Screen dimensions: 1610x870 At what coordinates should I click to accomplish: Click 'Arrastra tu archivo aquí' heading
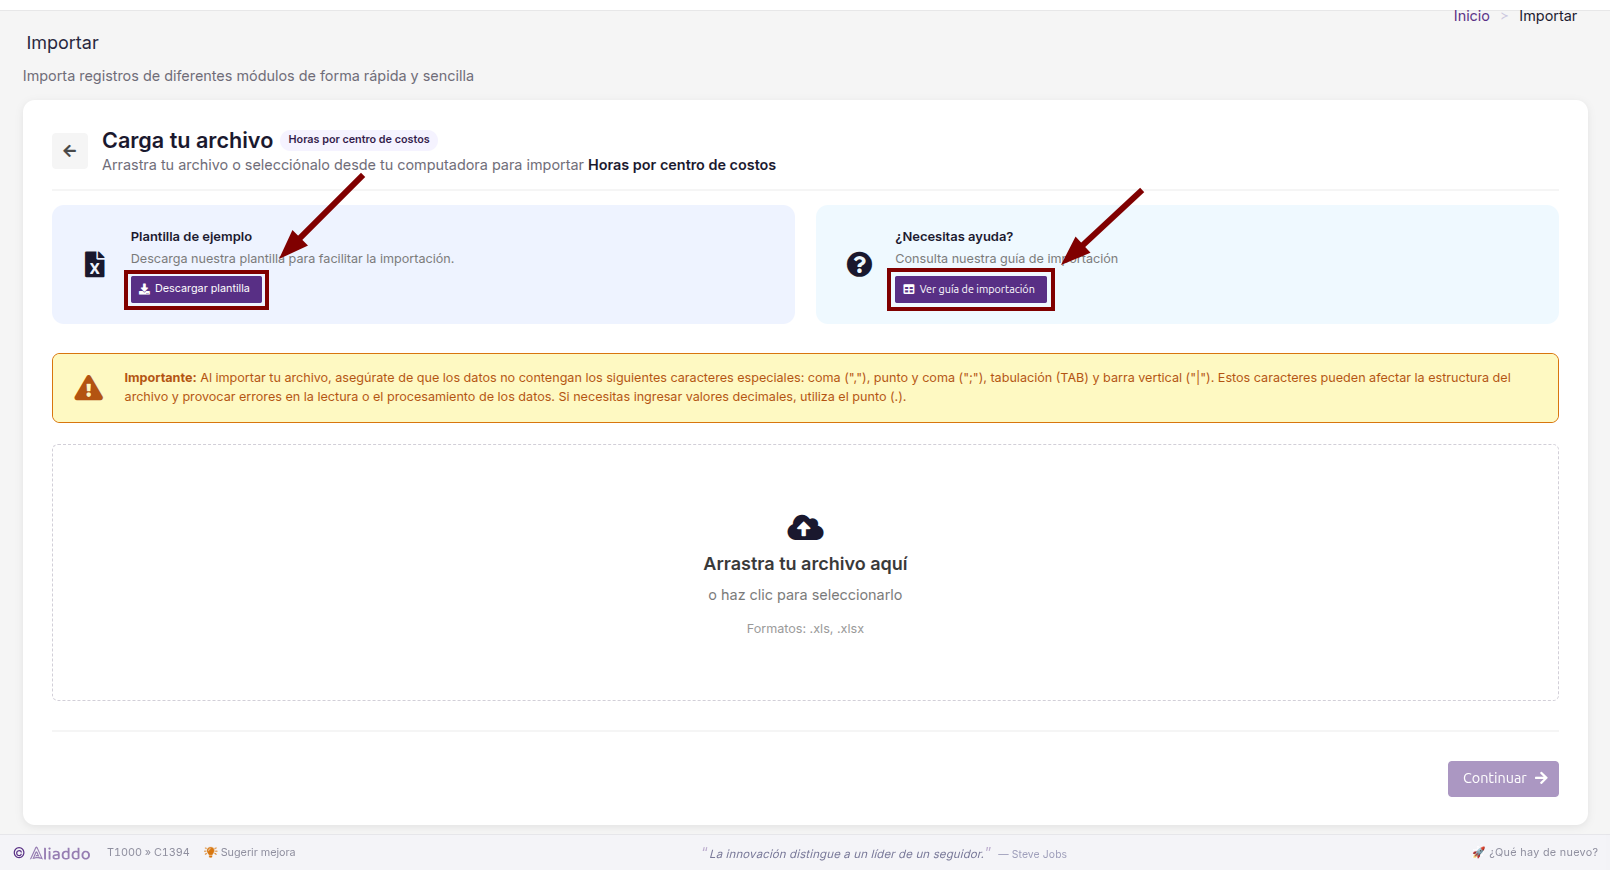tap(805, 564)
